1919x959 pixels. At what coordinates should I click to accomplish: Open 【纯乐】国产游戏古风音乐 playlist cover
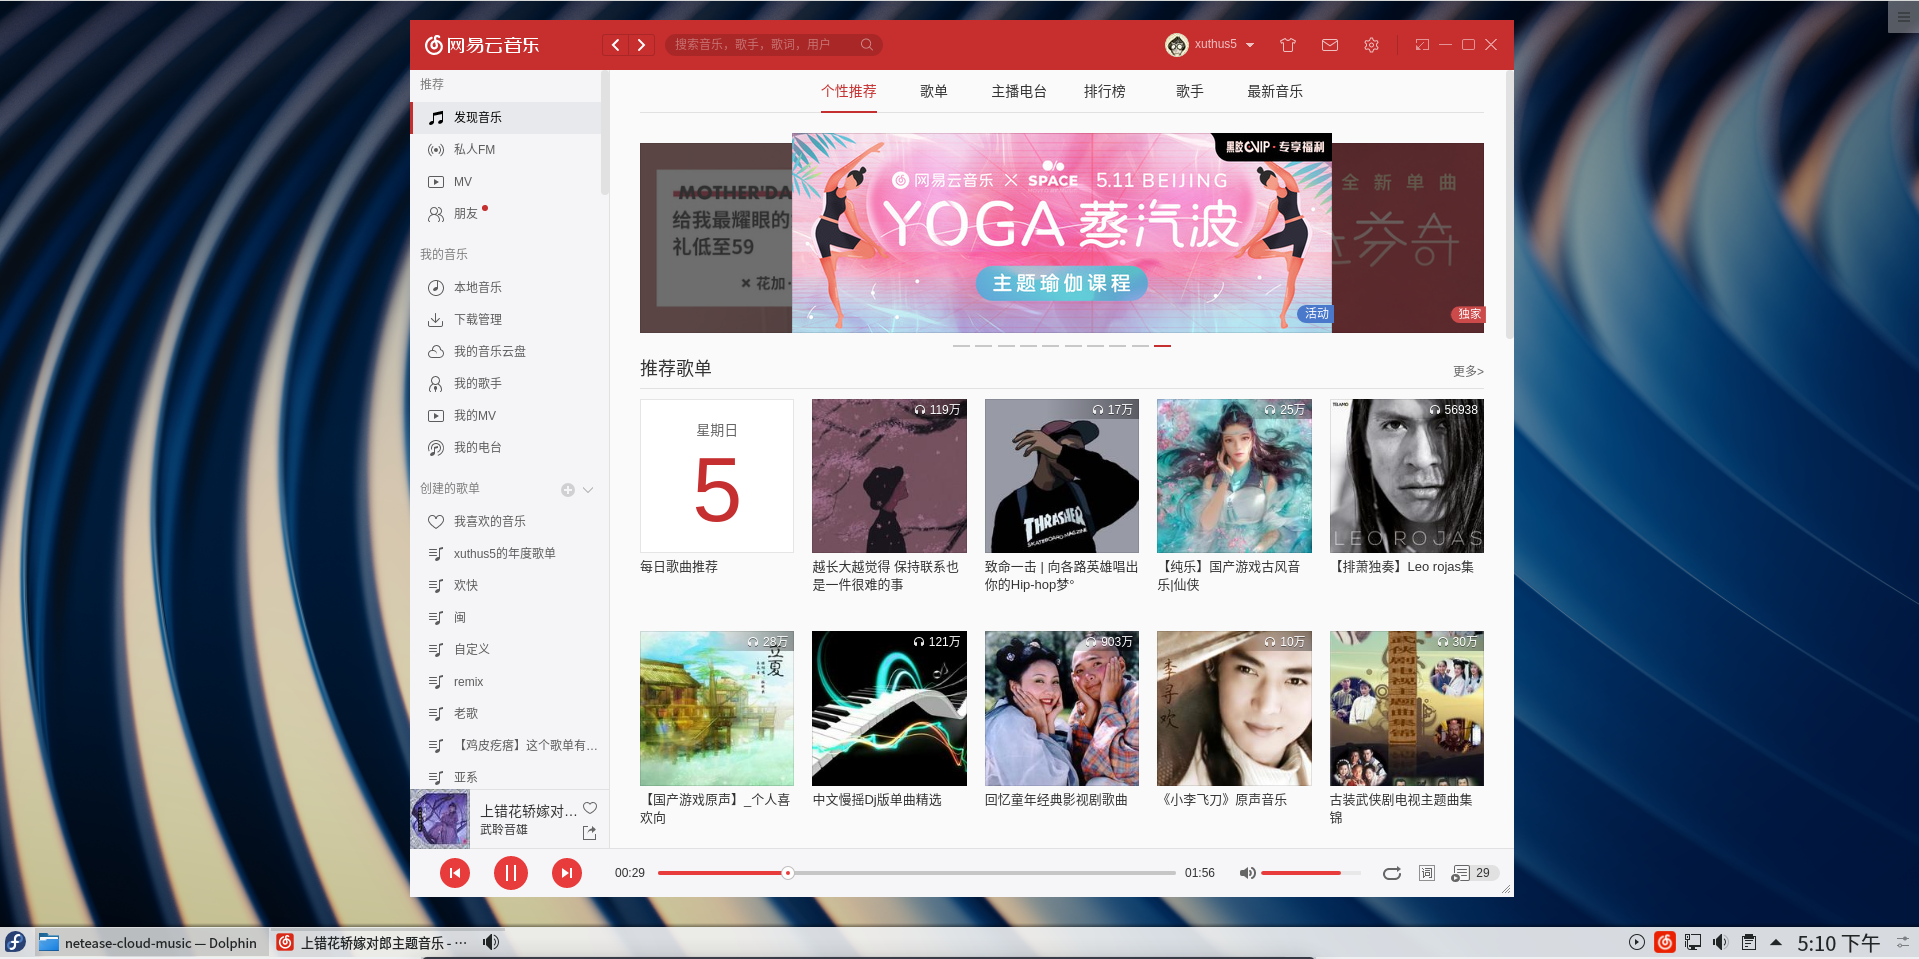point(1234,476)
